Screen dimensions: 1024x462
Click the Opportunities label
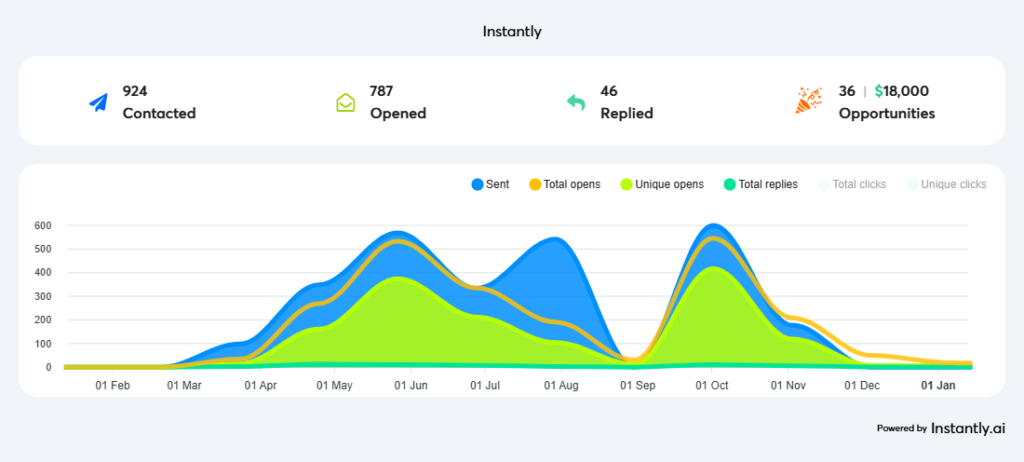(887, 114)
